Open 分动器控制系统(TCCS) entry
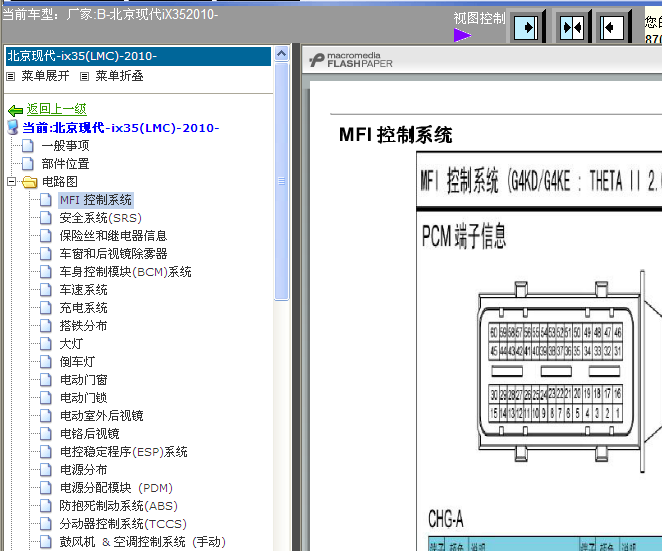Image resolution: width=662 pixels, height=551 pixels. pos(123,524)
